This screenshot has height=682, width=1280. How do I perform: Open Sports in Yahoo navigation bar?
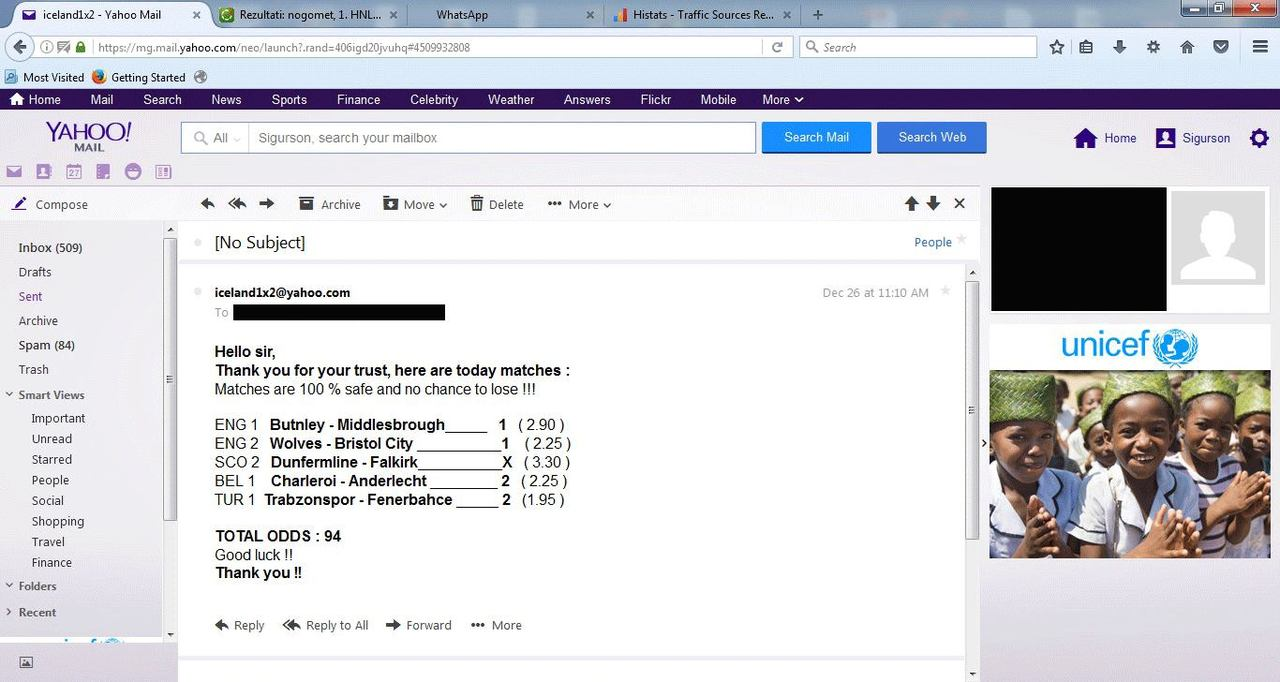(289, 100)
